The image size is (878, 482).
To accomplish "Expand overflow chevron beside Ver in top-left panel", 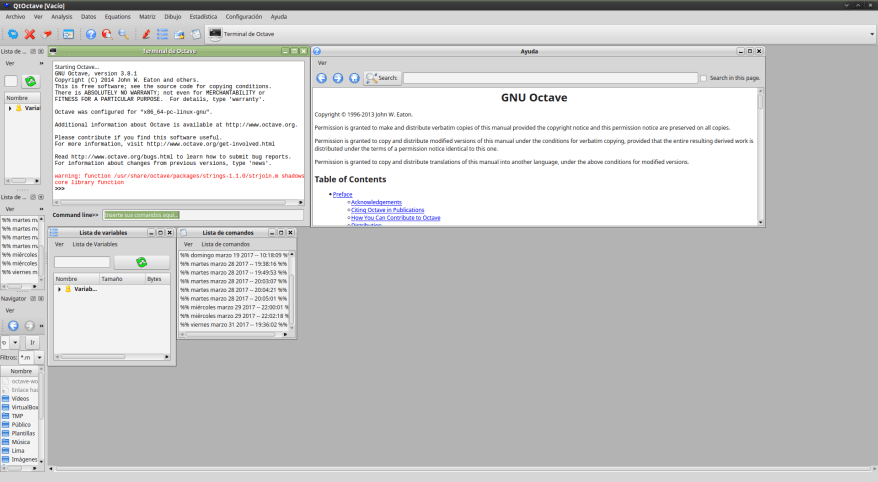I will (x=41, y=63).
